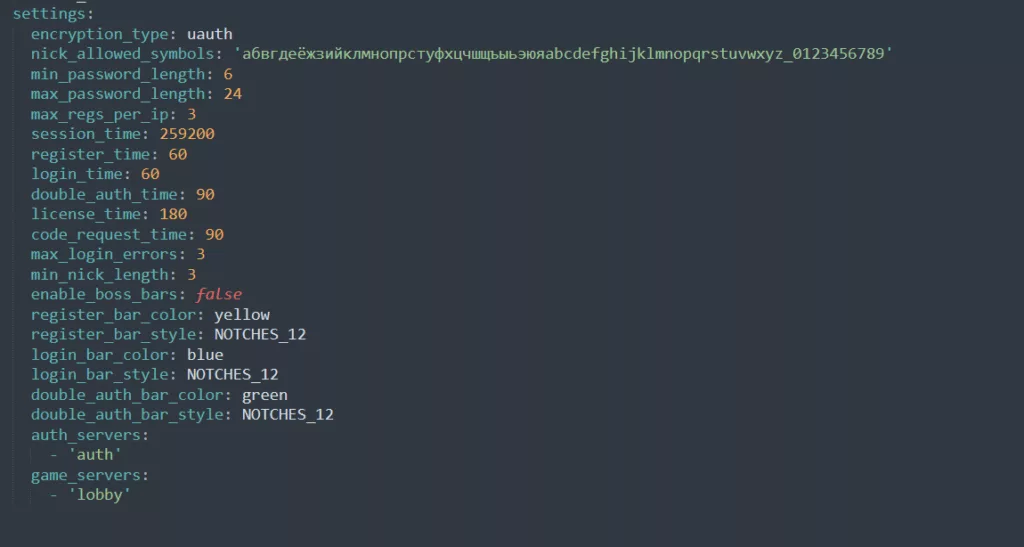Viewport: 1024px width, 547px height.
Task: Click the session_time value 259200
Action: pos(187,134)
